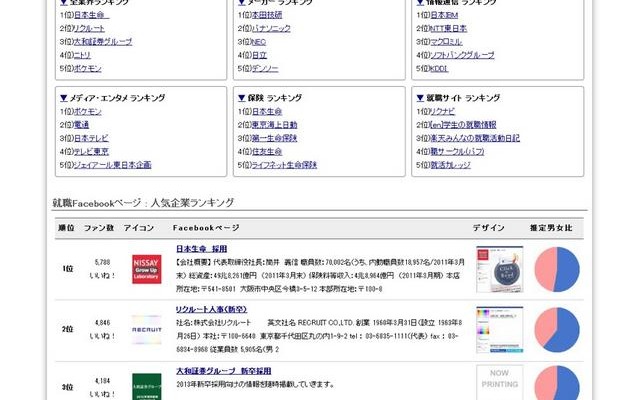The height and width of the screenshot is (400, 640).
Task: Open NTT東日本 ranking link
Action: (449, 29)
